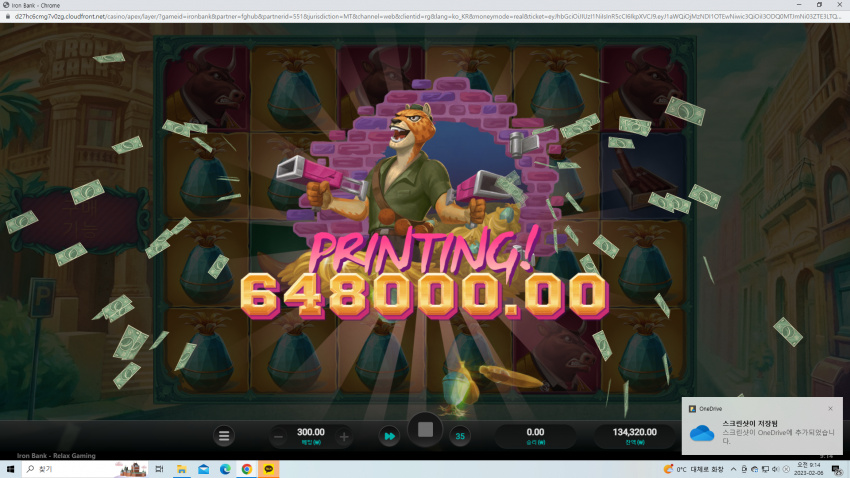This screenshot has height=478, width=850.
Task: Click the 0.00 win display
Action: (535, 432)
